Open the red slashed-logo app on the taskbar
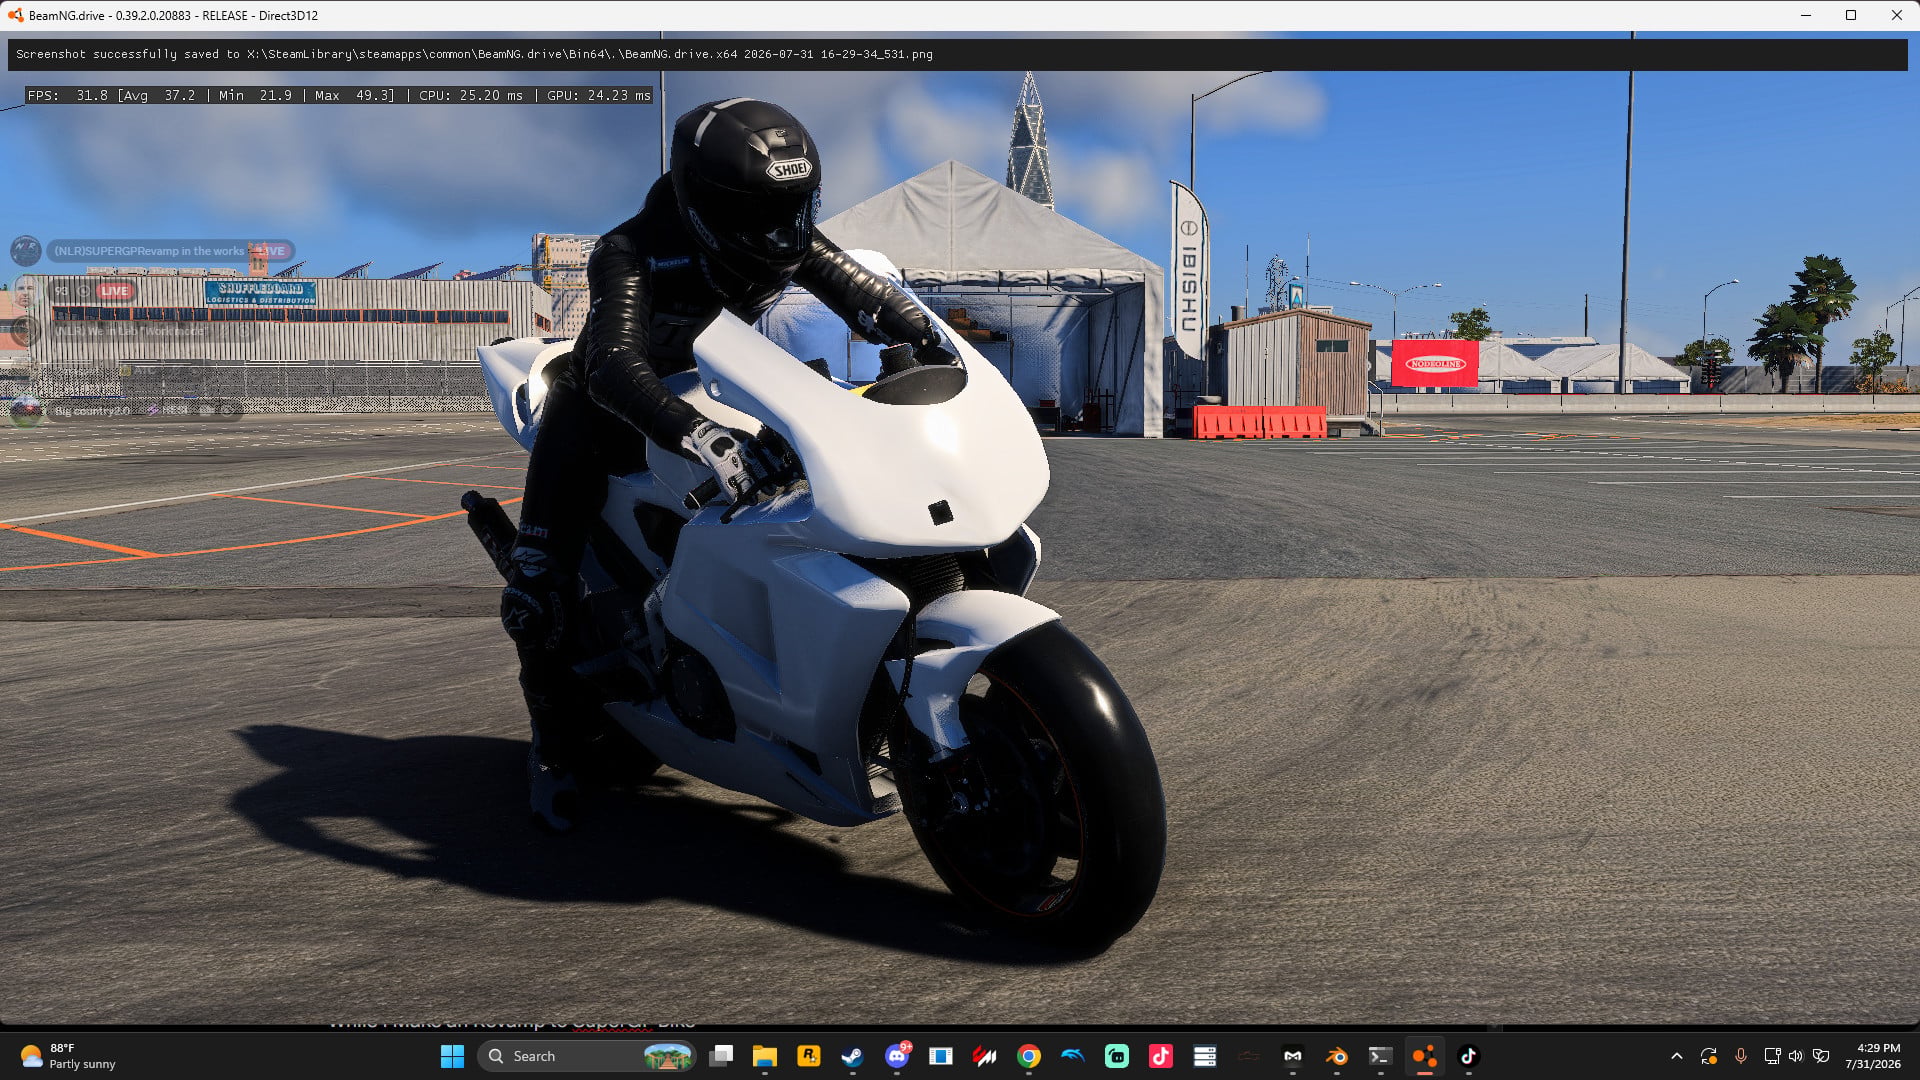Image resolution: width=1920 pixels, height=1080 pixels. point(985,1056)
